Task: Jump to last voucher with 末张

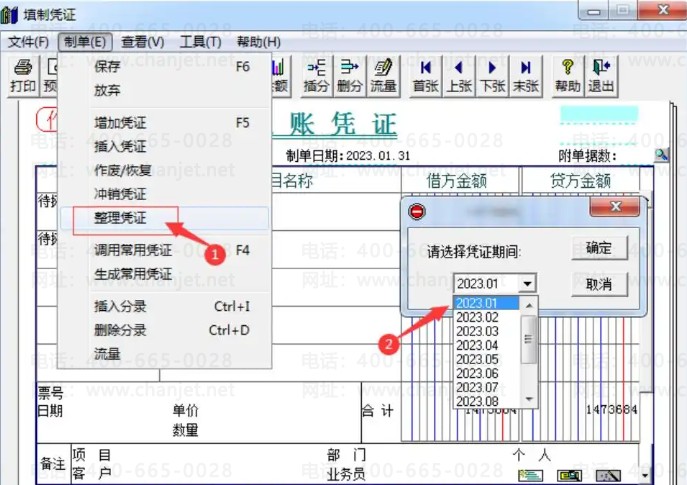Action: [x=525, y=76]
